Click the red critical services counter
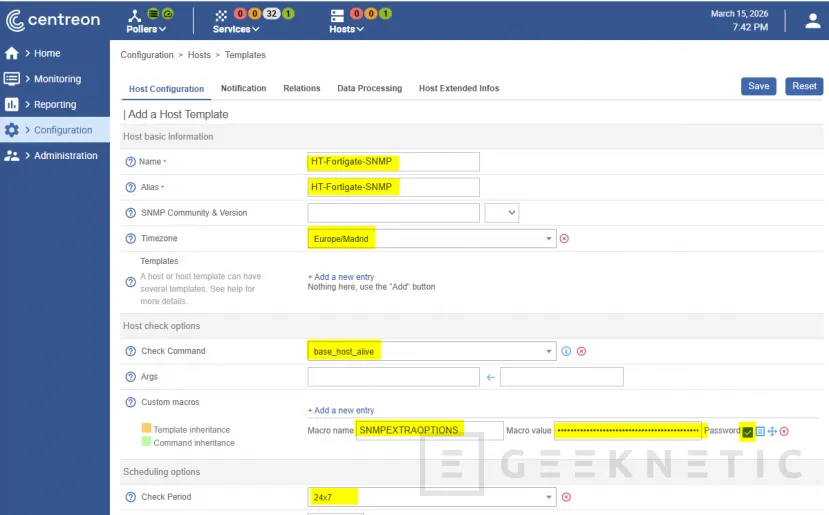 tap(240, 14)
